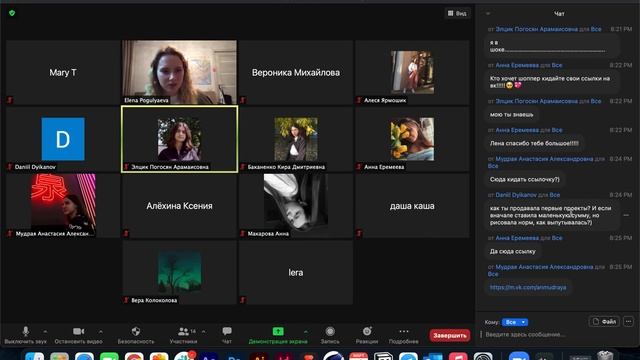Image resolution: width=640 pixels, height=360 pixels.
Task: Select the Mary T participant tile
Action: 63,72
